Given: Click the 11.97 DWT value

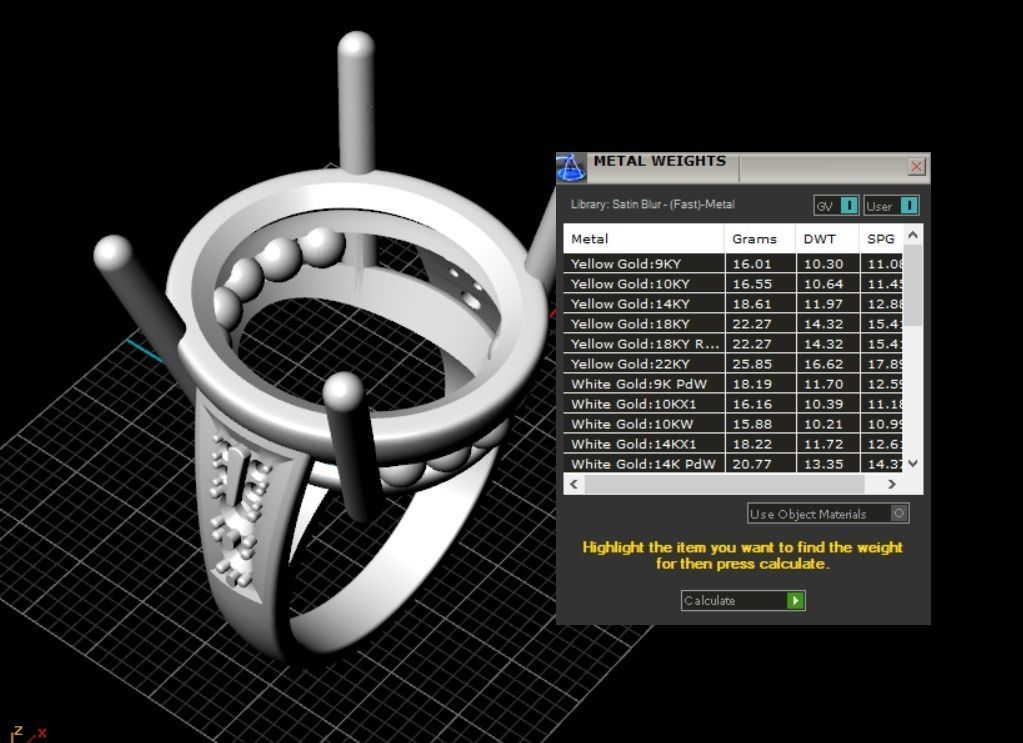Looking at the screenshot, I should 823,304.
